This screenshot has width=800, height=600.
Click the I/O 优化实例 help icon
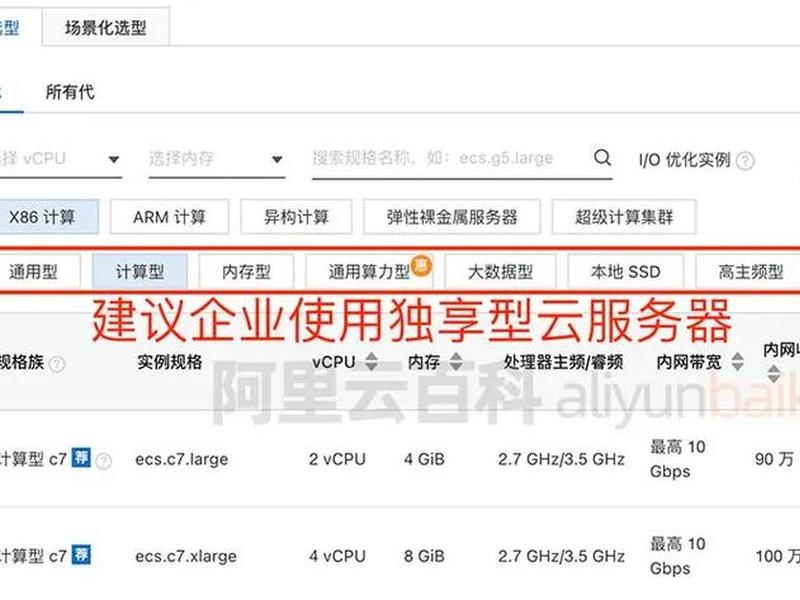pos(745,161)
